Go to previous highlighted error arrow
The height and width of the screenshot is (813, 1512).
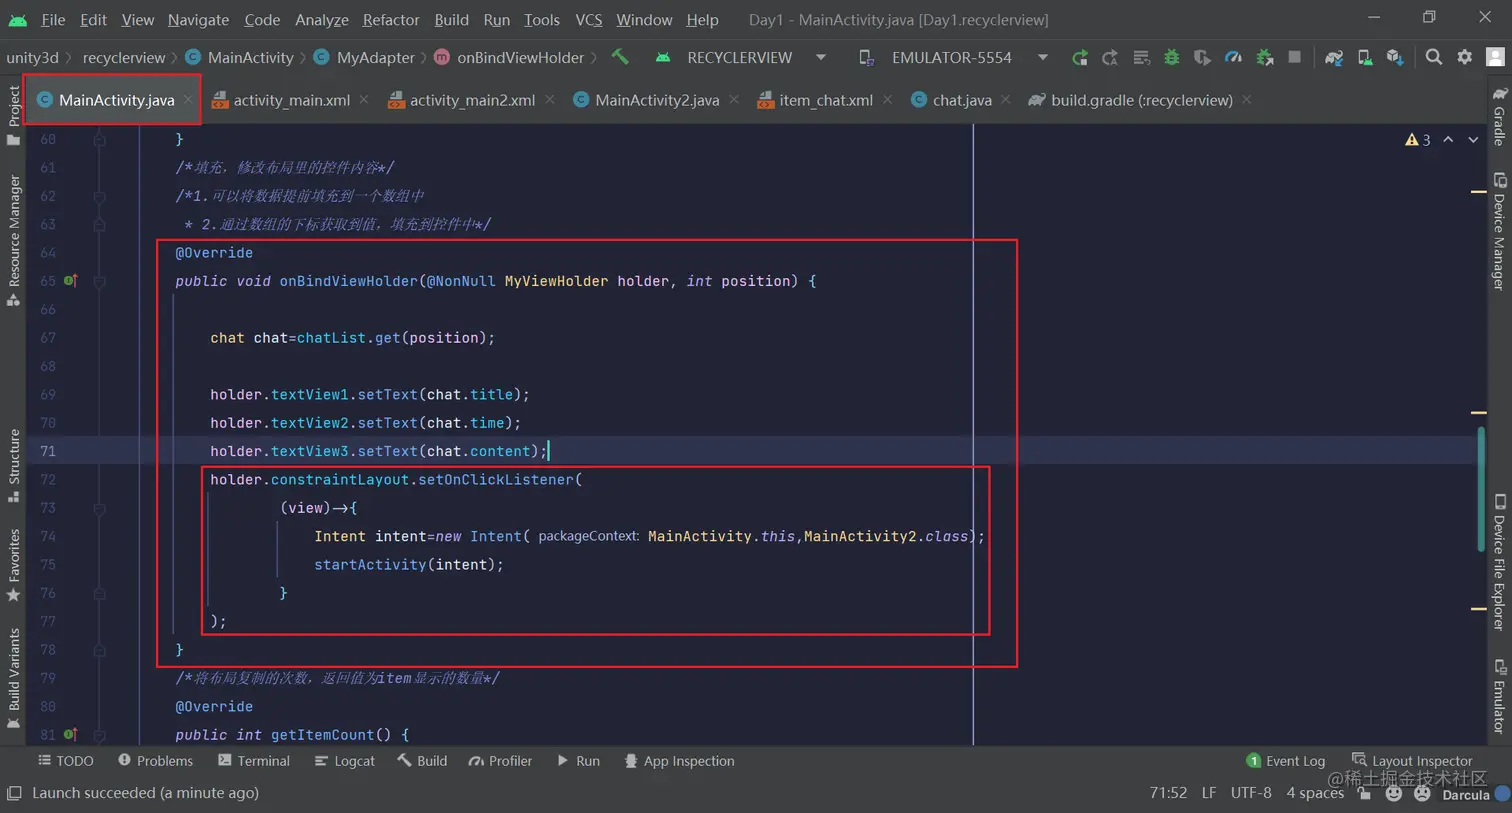tap(1448, 140)
